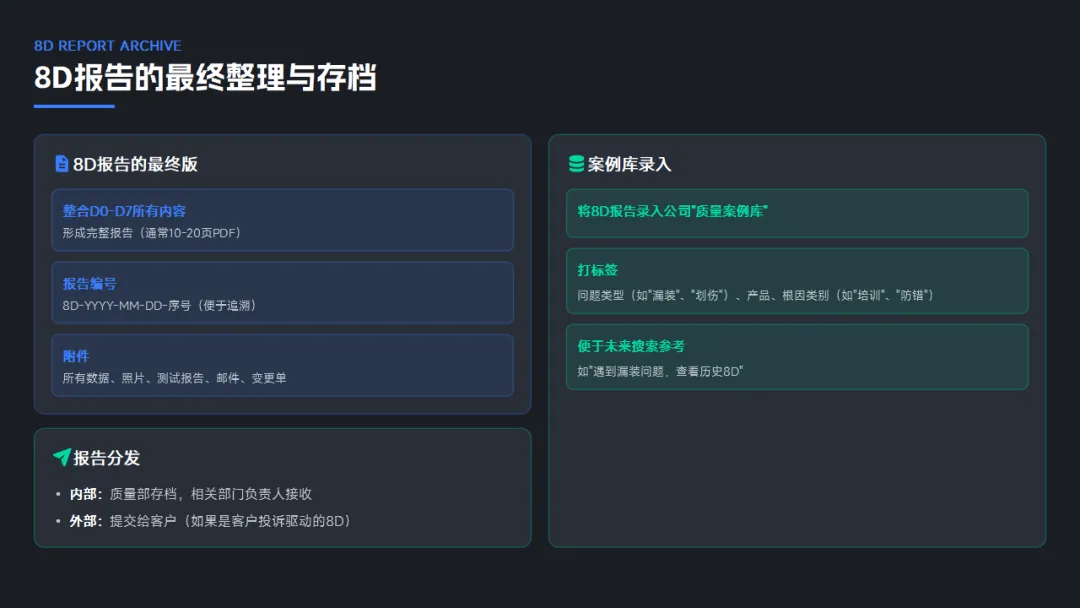Click the 报告分发 section heading
Viewport: 1080px width, 608px height.
coord(106,458)
